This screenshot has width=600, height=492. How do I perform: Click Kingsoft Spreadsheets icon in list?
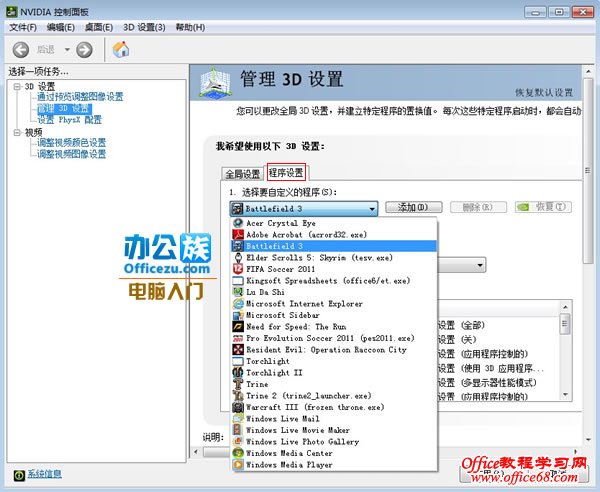[x=238, y=280]
